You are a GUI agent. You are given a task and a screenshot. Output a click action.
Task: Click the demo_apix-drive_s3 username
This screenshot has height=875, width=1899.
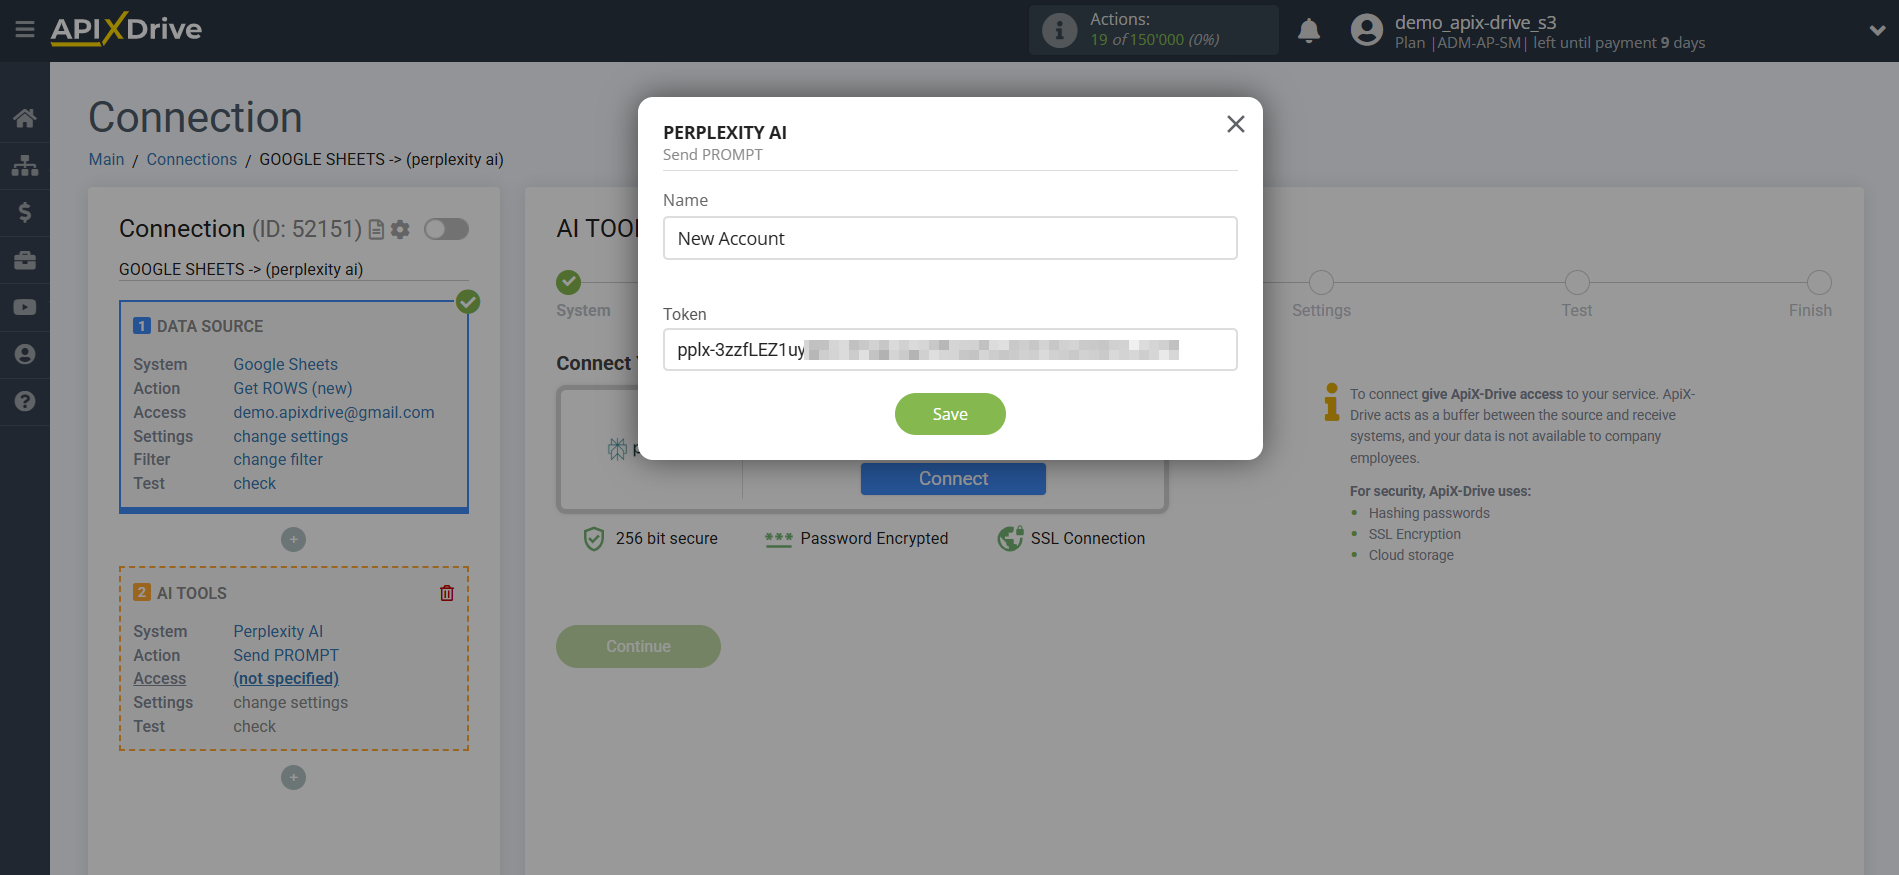1476,22
